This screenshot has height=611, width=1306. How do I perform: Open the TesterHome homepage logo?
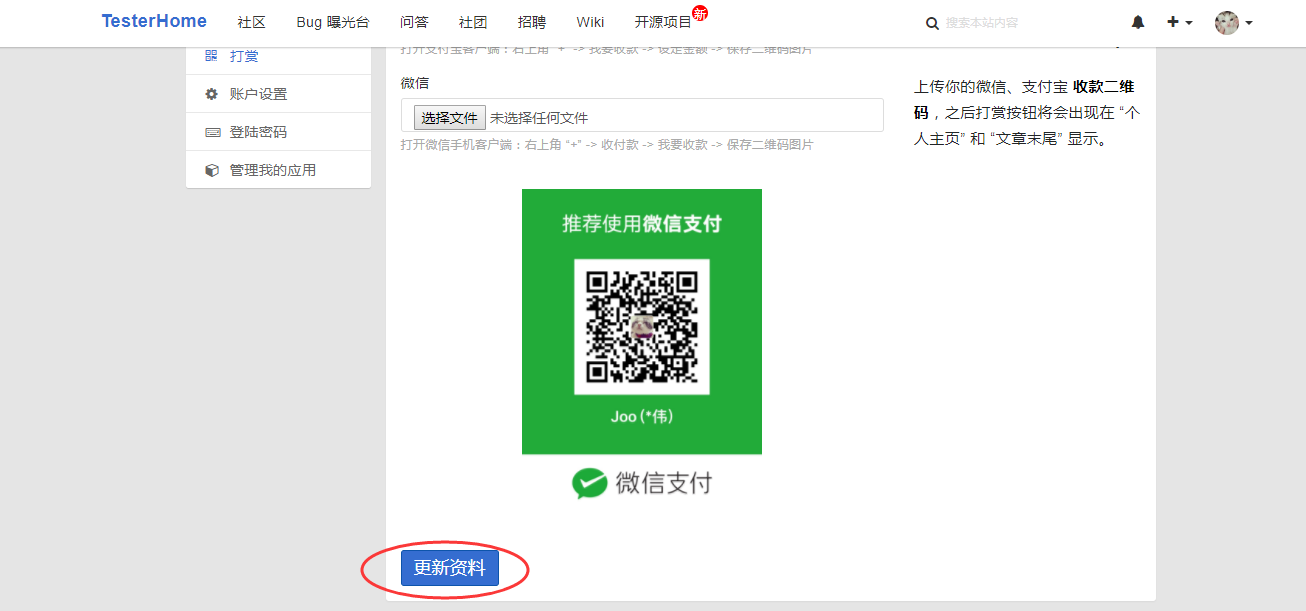coord(154,21)
